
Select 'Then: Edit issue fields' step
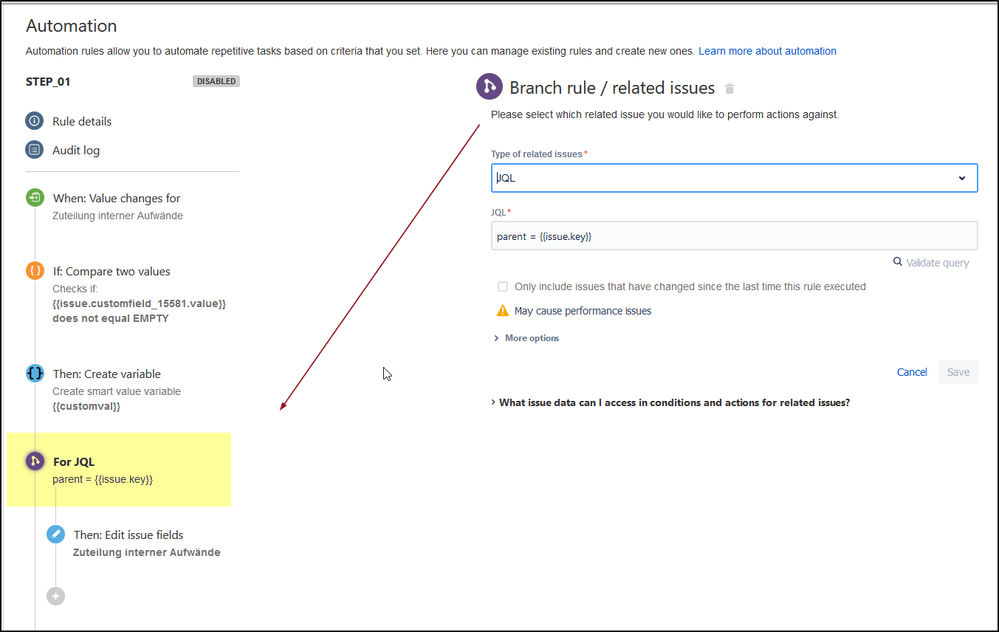click(128, 535)
